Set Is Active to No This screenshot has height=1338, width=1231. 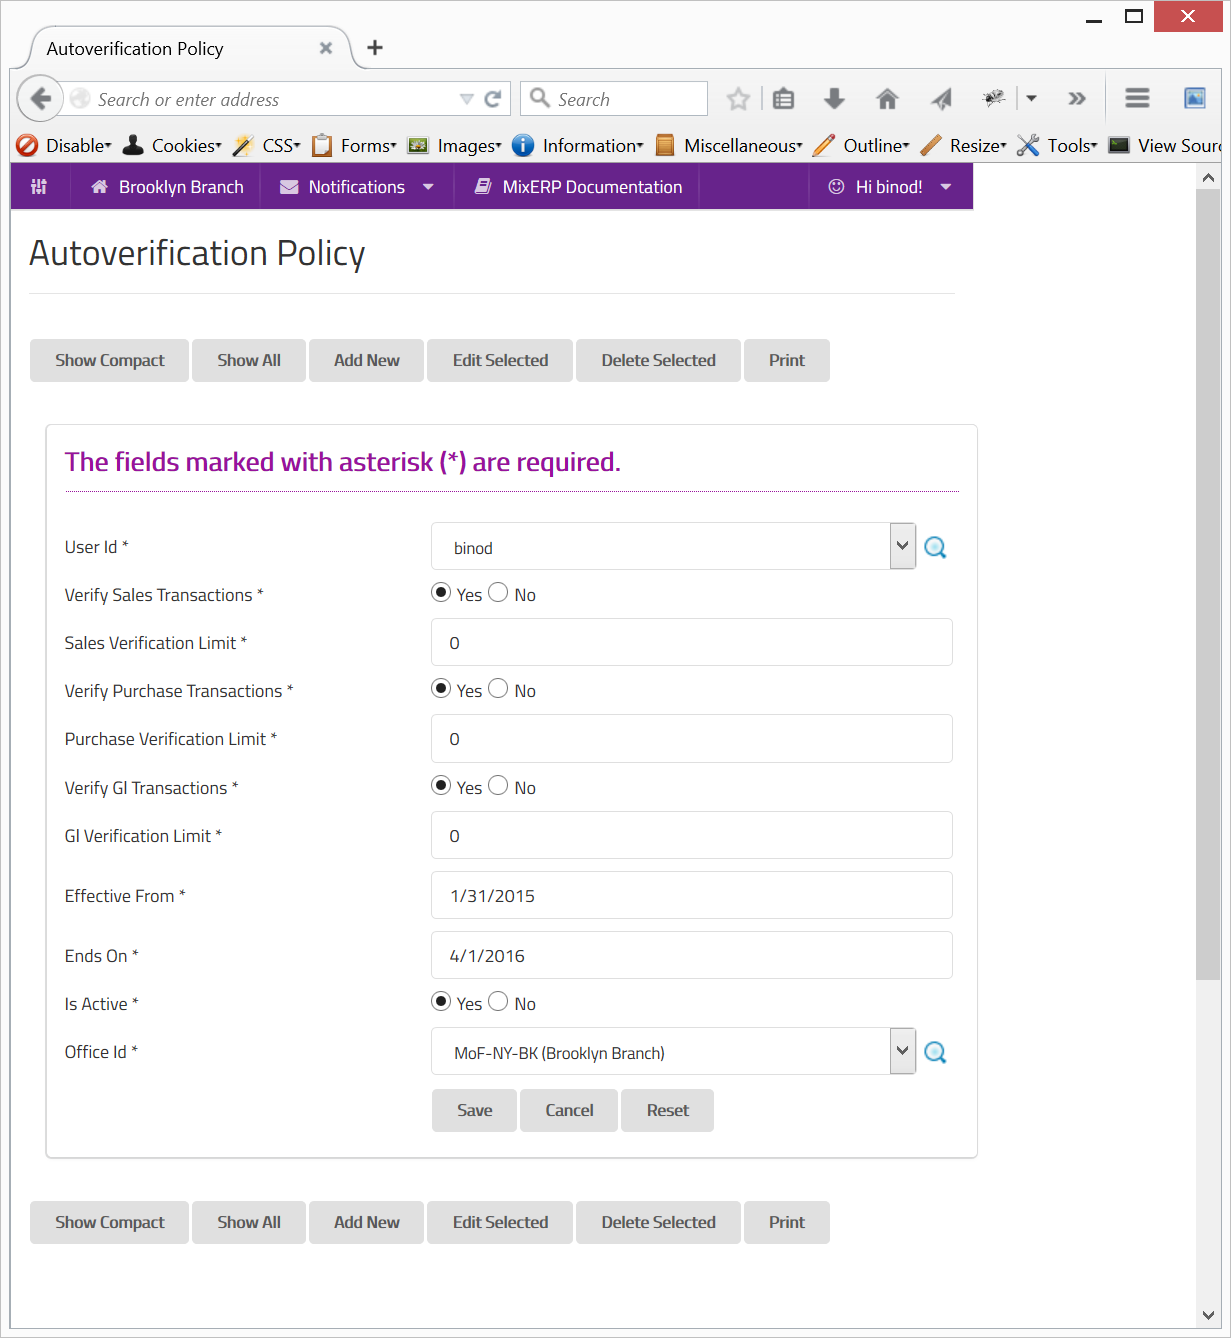click(499, 1002)
